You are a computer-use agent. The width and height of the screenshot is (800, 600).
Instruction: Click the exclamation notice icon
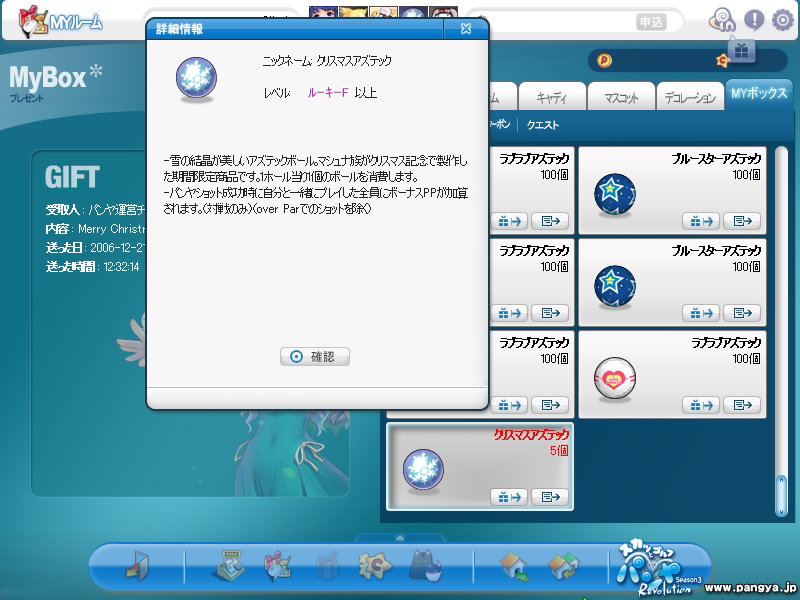(754, 19)
